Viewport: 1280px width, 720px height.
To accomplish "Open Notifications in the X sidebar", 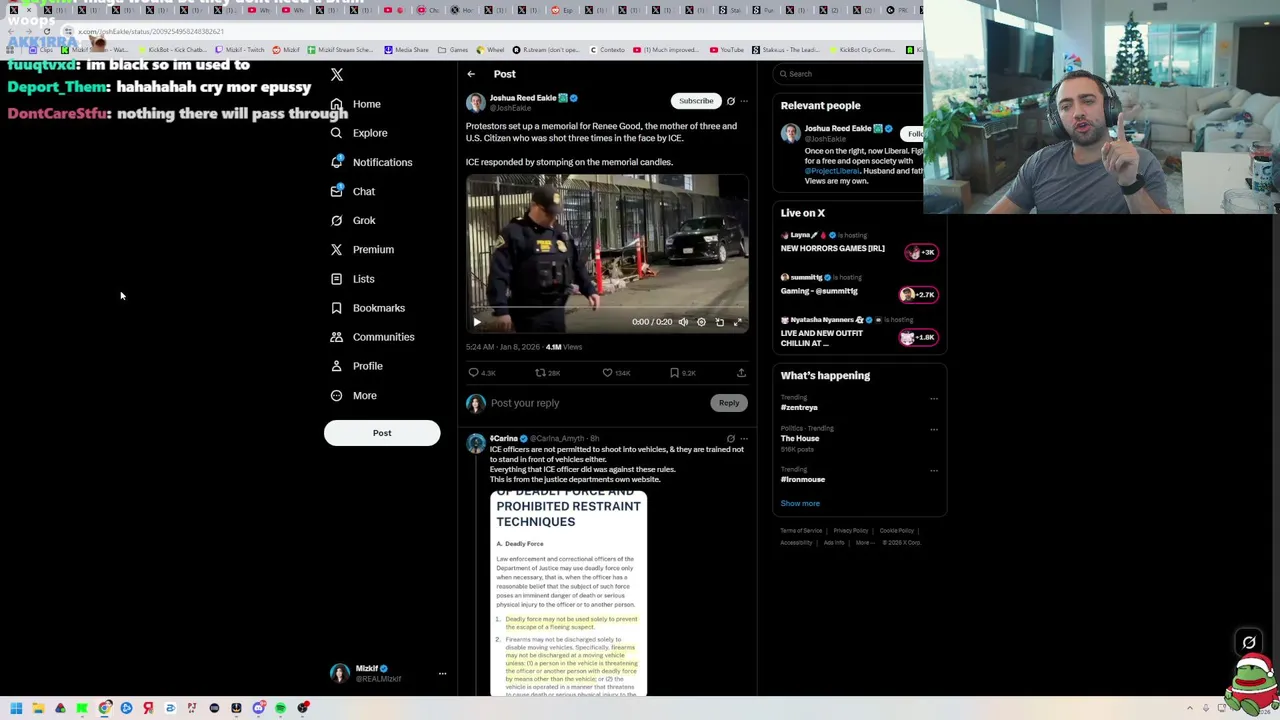I will (x=370, y=162).
